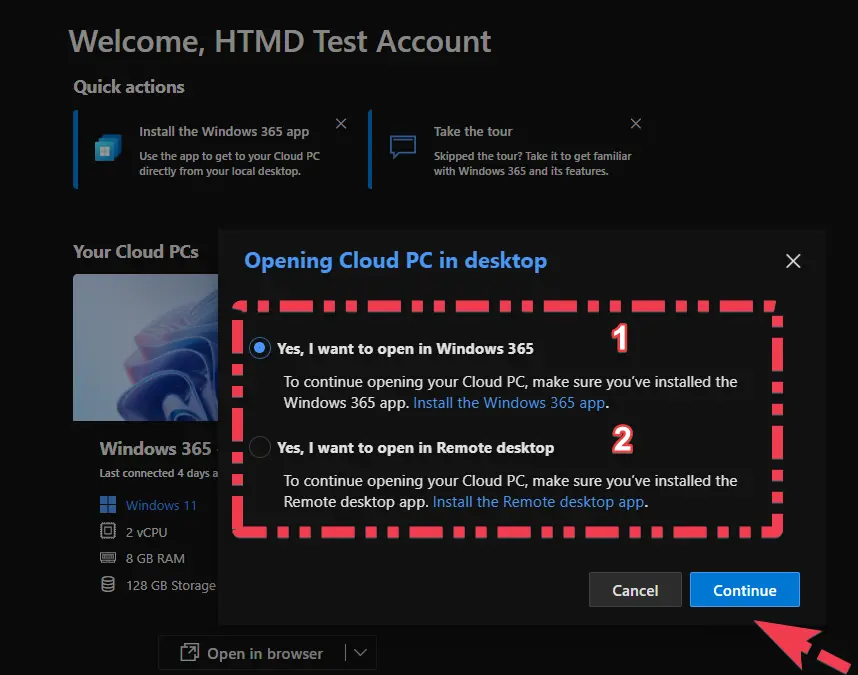858x675 pixels.
Task: Dismiss the Take the tour card
Action: 635,124
